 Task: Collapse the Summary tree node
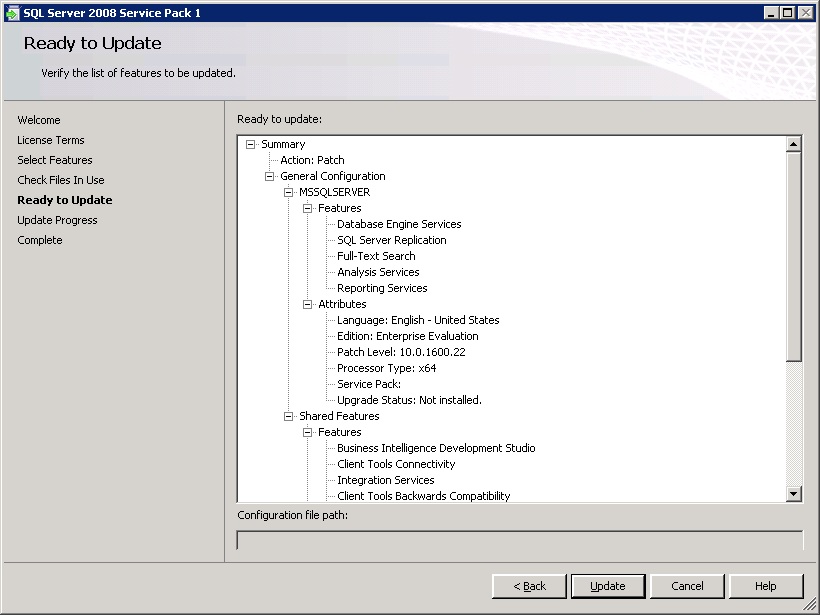point(250,144)
